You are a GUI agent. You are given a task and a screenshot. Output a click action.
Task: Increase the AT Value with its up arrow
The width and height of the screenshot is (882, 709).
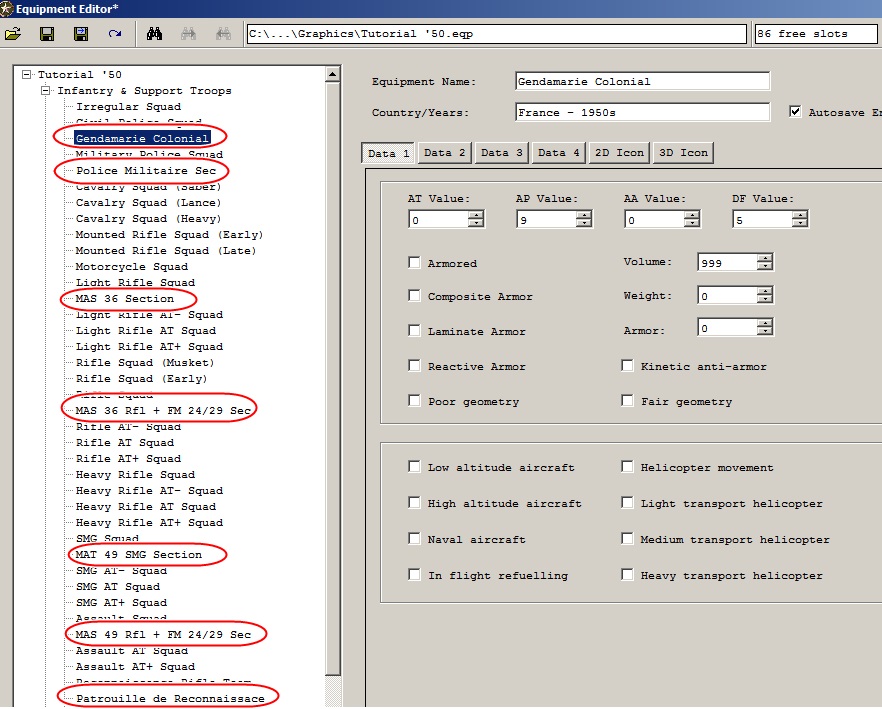pyautogui.click(x=476, y=215)
